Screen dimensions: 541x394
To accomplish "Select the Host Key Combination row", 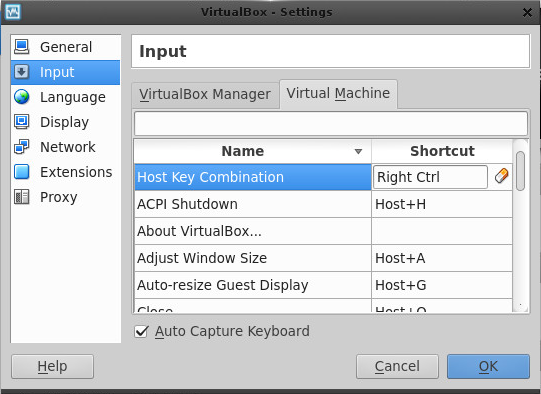I will (253, 177).
